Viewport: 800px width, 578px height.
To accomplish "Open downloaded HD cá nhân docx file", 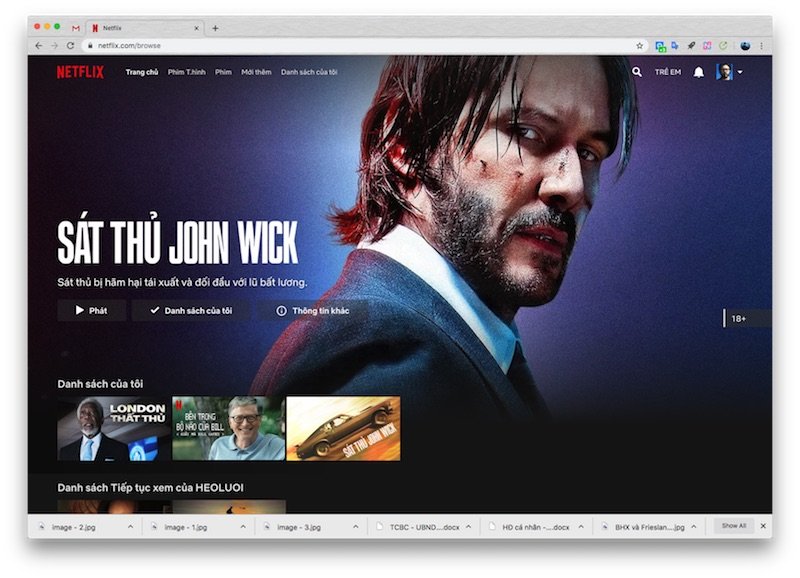I will pyautogui.click(x=536, y=527).
